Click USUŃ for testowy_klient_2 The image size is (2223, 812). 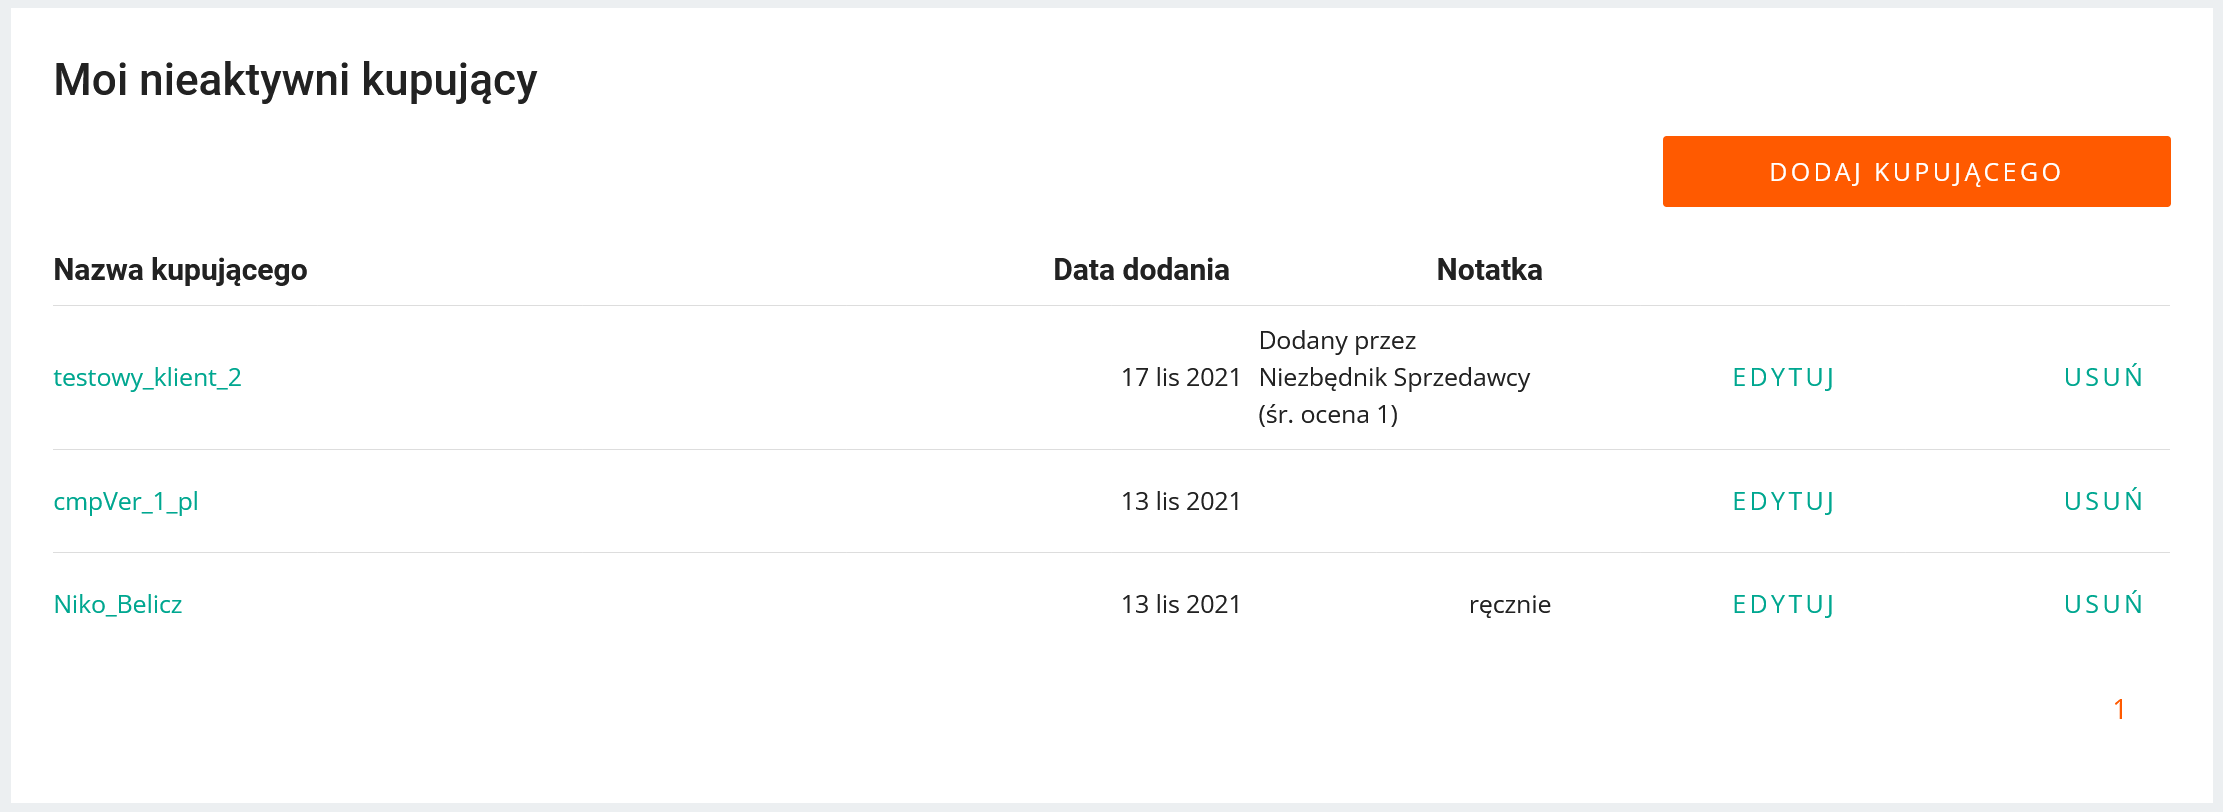tap(2103, 378)
